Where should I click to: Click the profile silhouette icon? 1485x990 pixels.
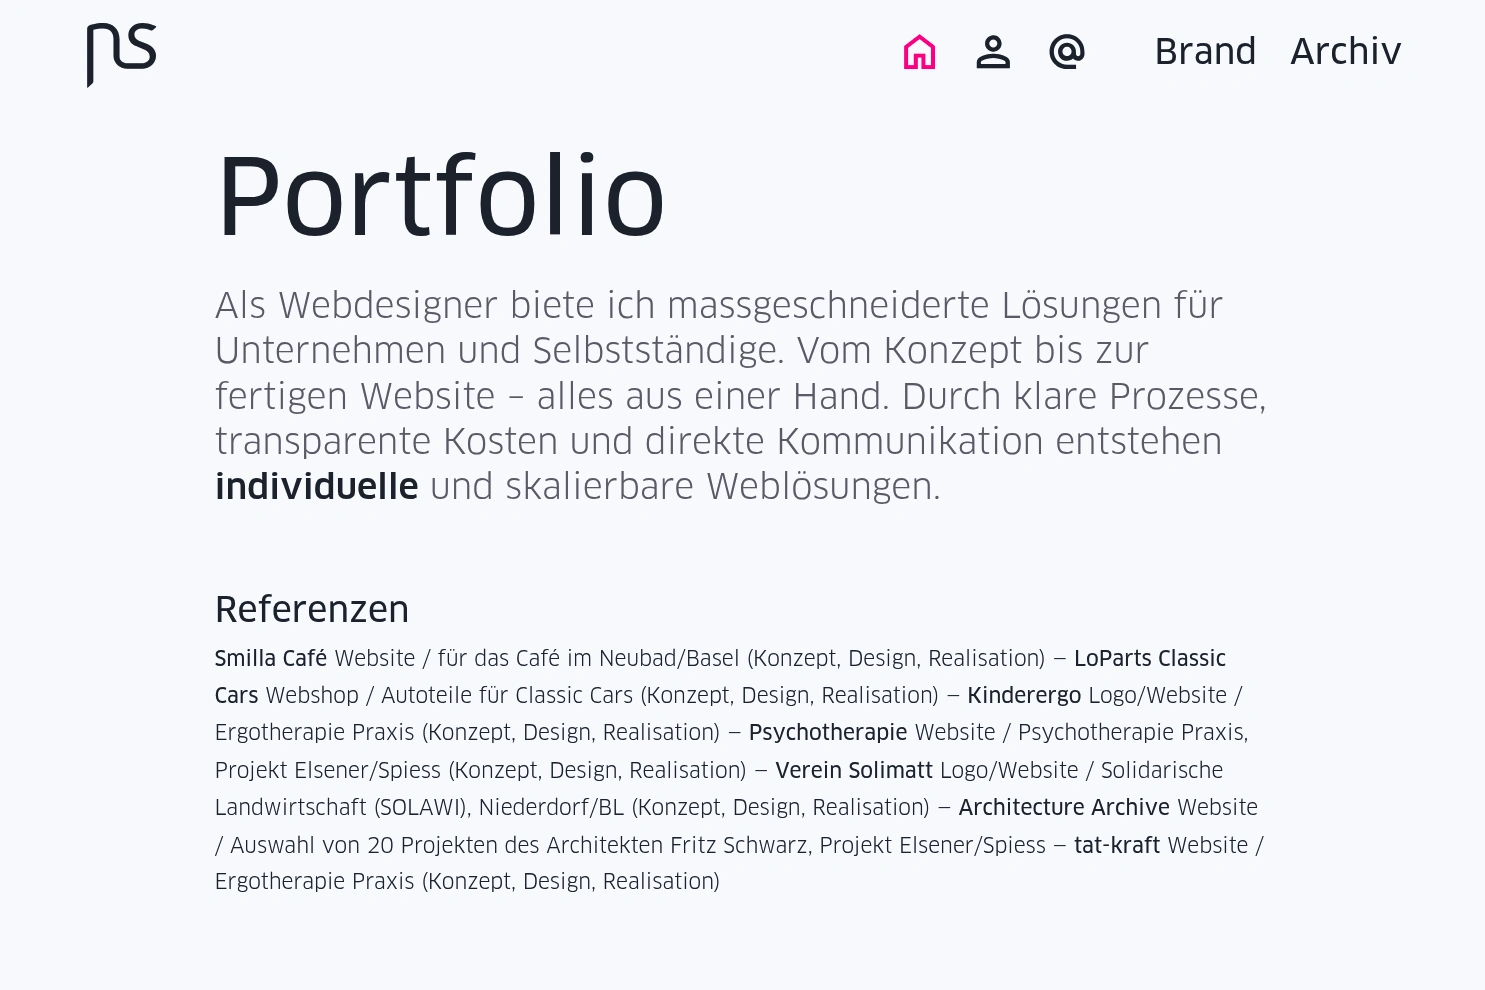(x=993, y=52)
